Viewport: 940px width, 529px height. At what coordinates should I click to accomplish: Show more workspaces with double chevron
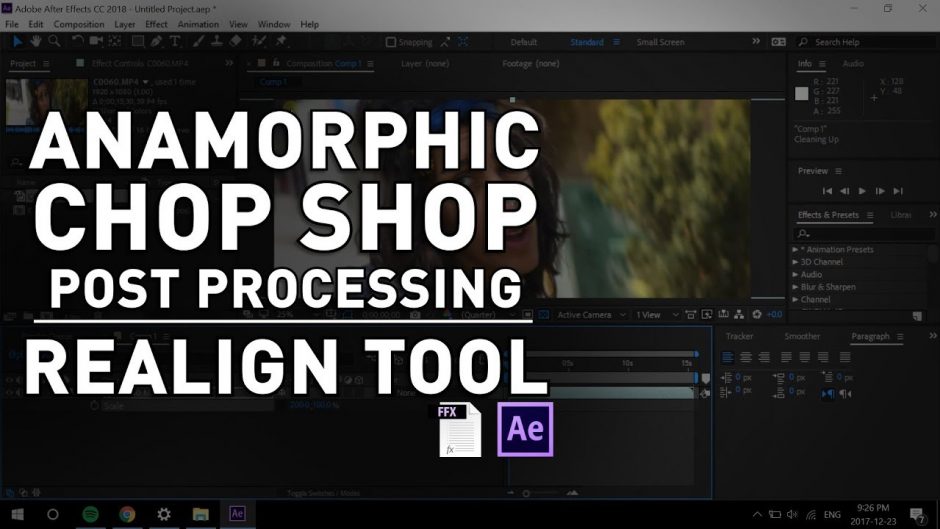756,41
